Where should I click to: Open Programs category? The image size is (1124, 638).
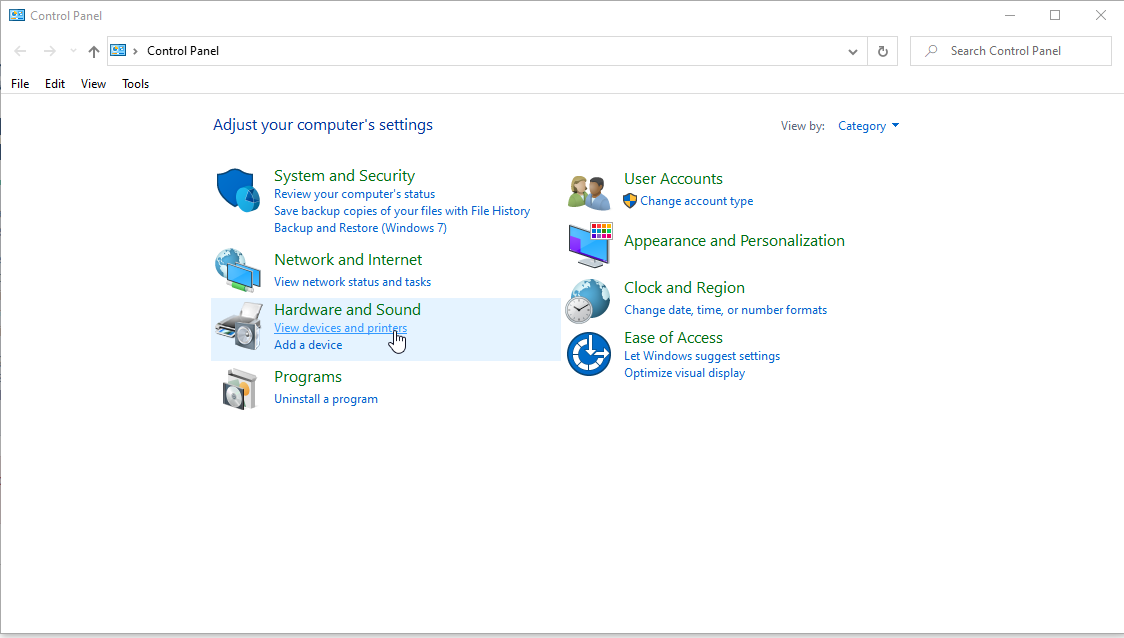click(x=308, y=377)
